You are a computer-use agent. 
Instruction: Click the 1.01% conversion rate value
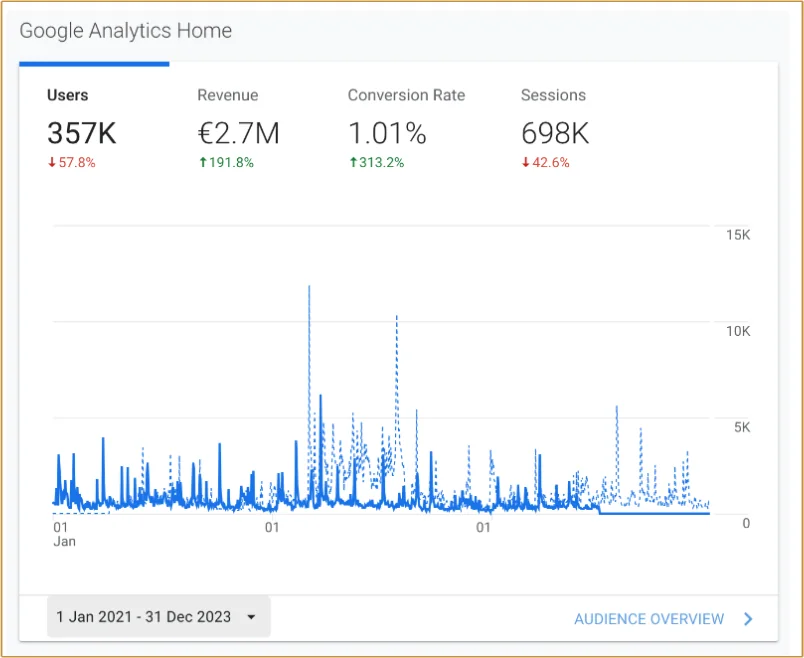pos(387,133)
